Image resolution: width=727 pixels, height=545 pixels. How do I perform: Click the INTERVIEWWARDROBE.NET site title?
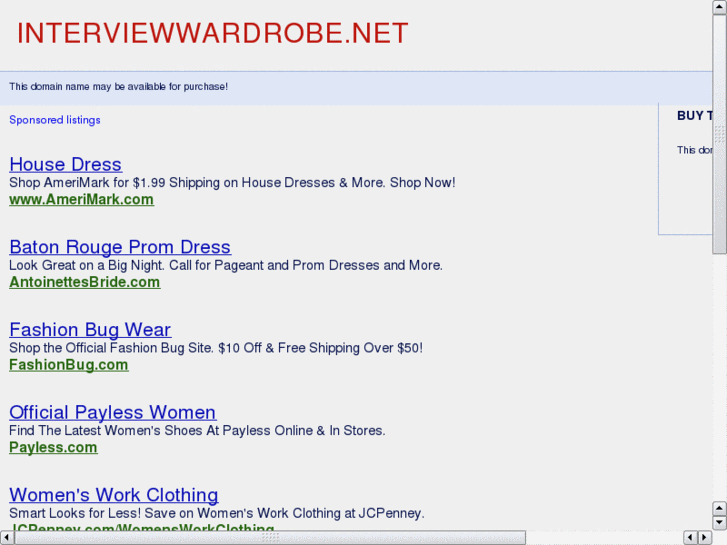(x=212, y=33)
